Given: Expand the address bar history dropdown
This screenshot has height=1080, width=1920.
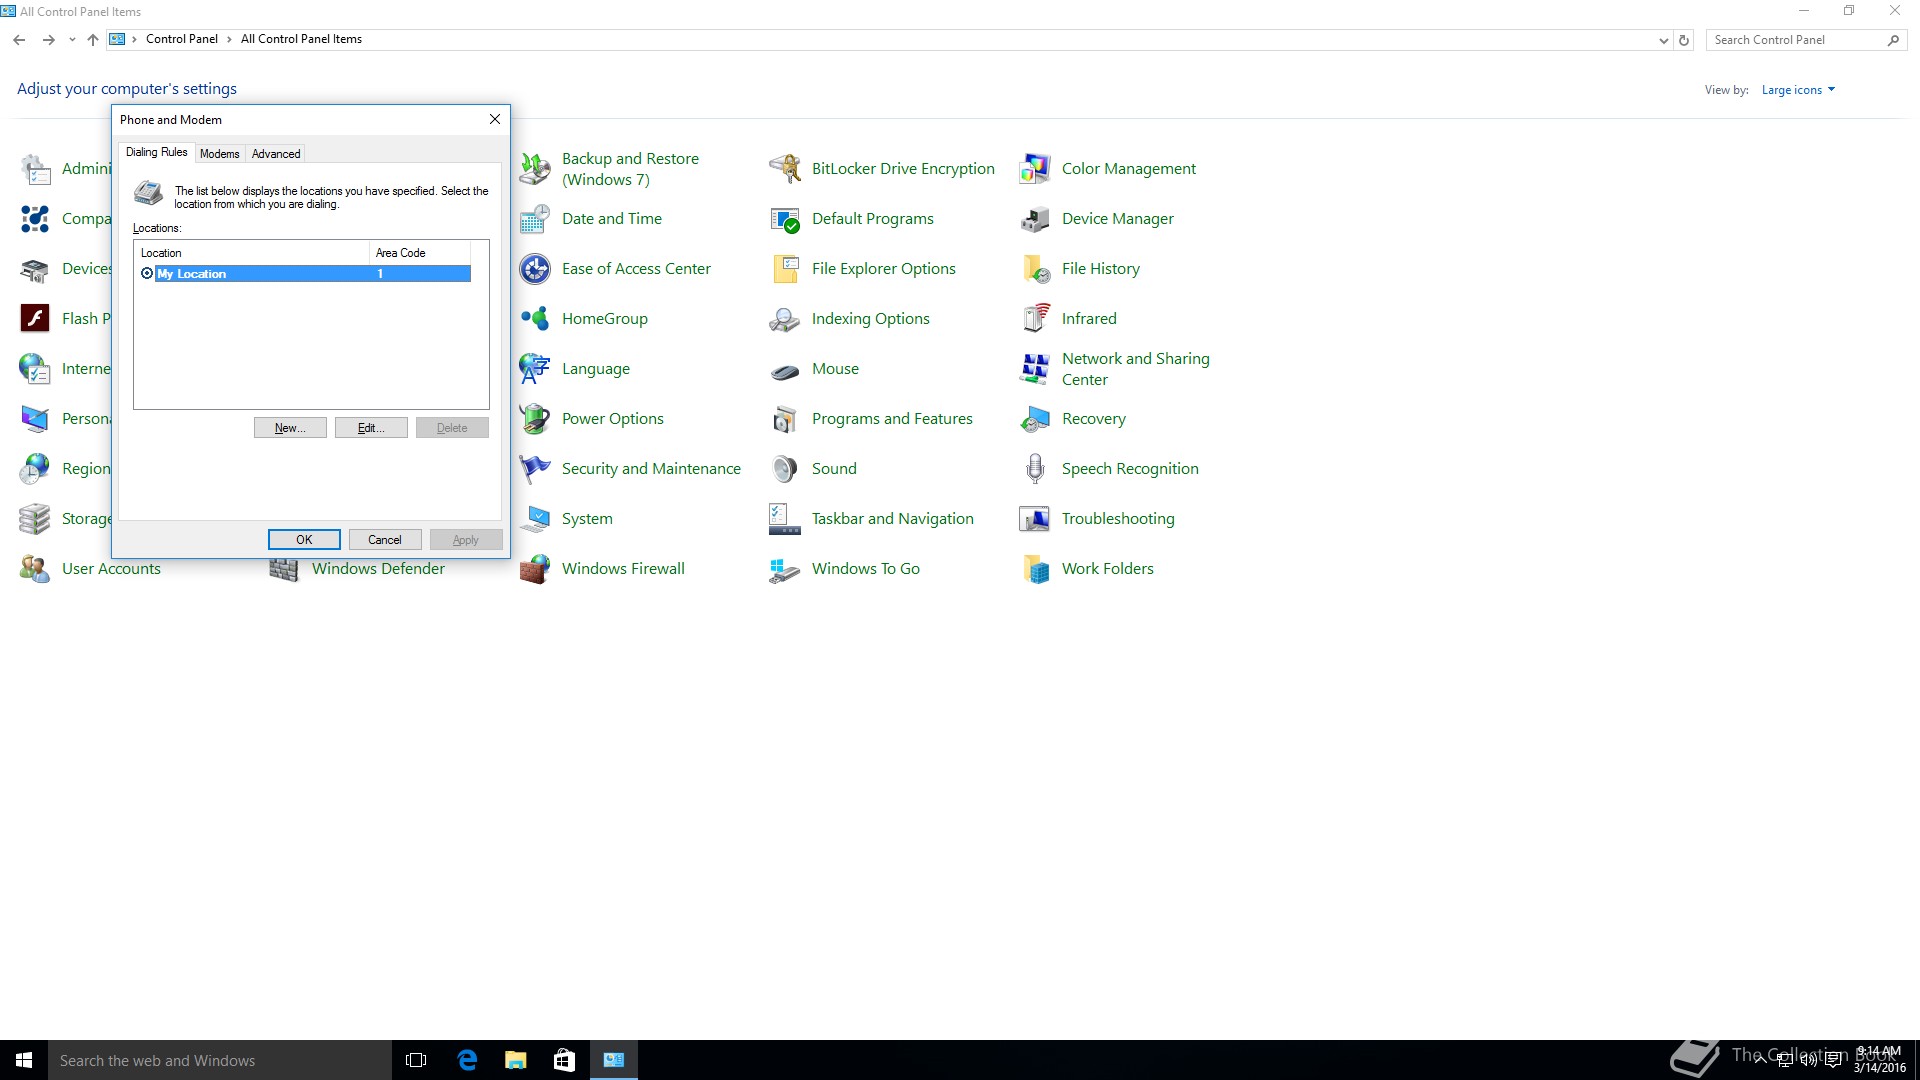Looking at the screenshot, I should point(1663,41).
